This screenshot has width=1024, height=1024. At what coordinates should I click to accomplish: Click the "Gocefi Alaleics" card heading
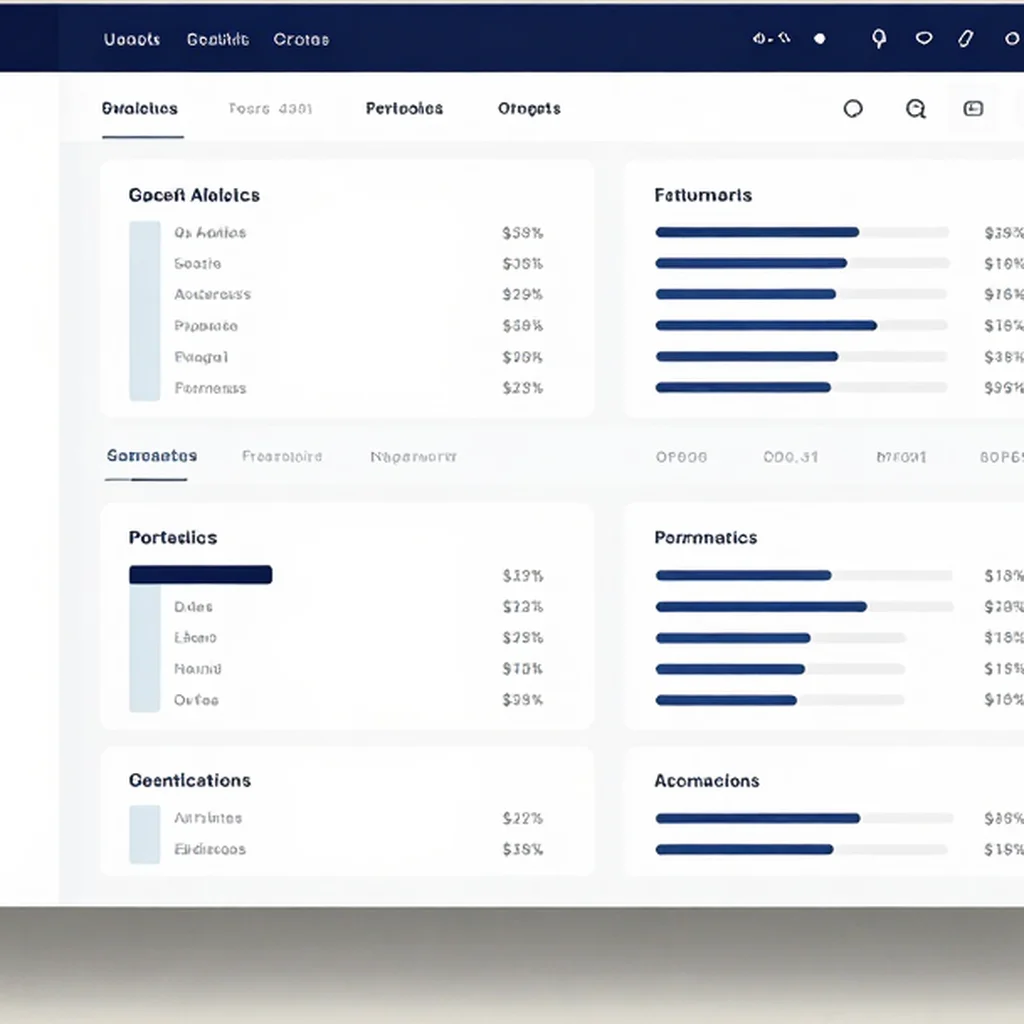pyautogui.click(x=194, y=195)
